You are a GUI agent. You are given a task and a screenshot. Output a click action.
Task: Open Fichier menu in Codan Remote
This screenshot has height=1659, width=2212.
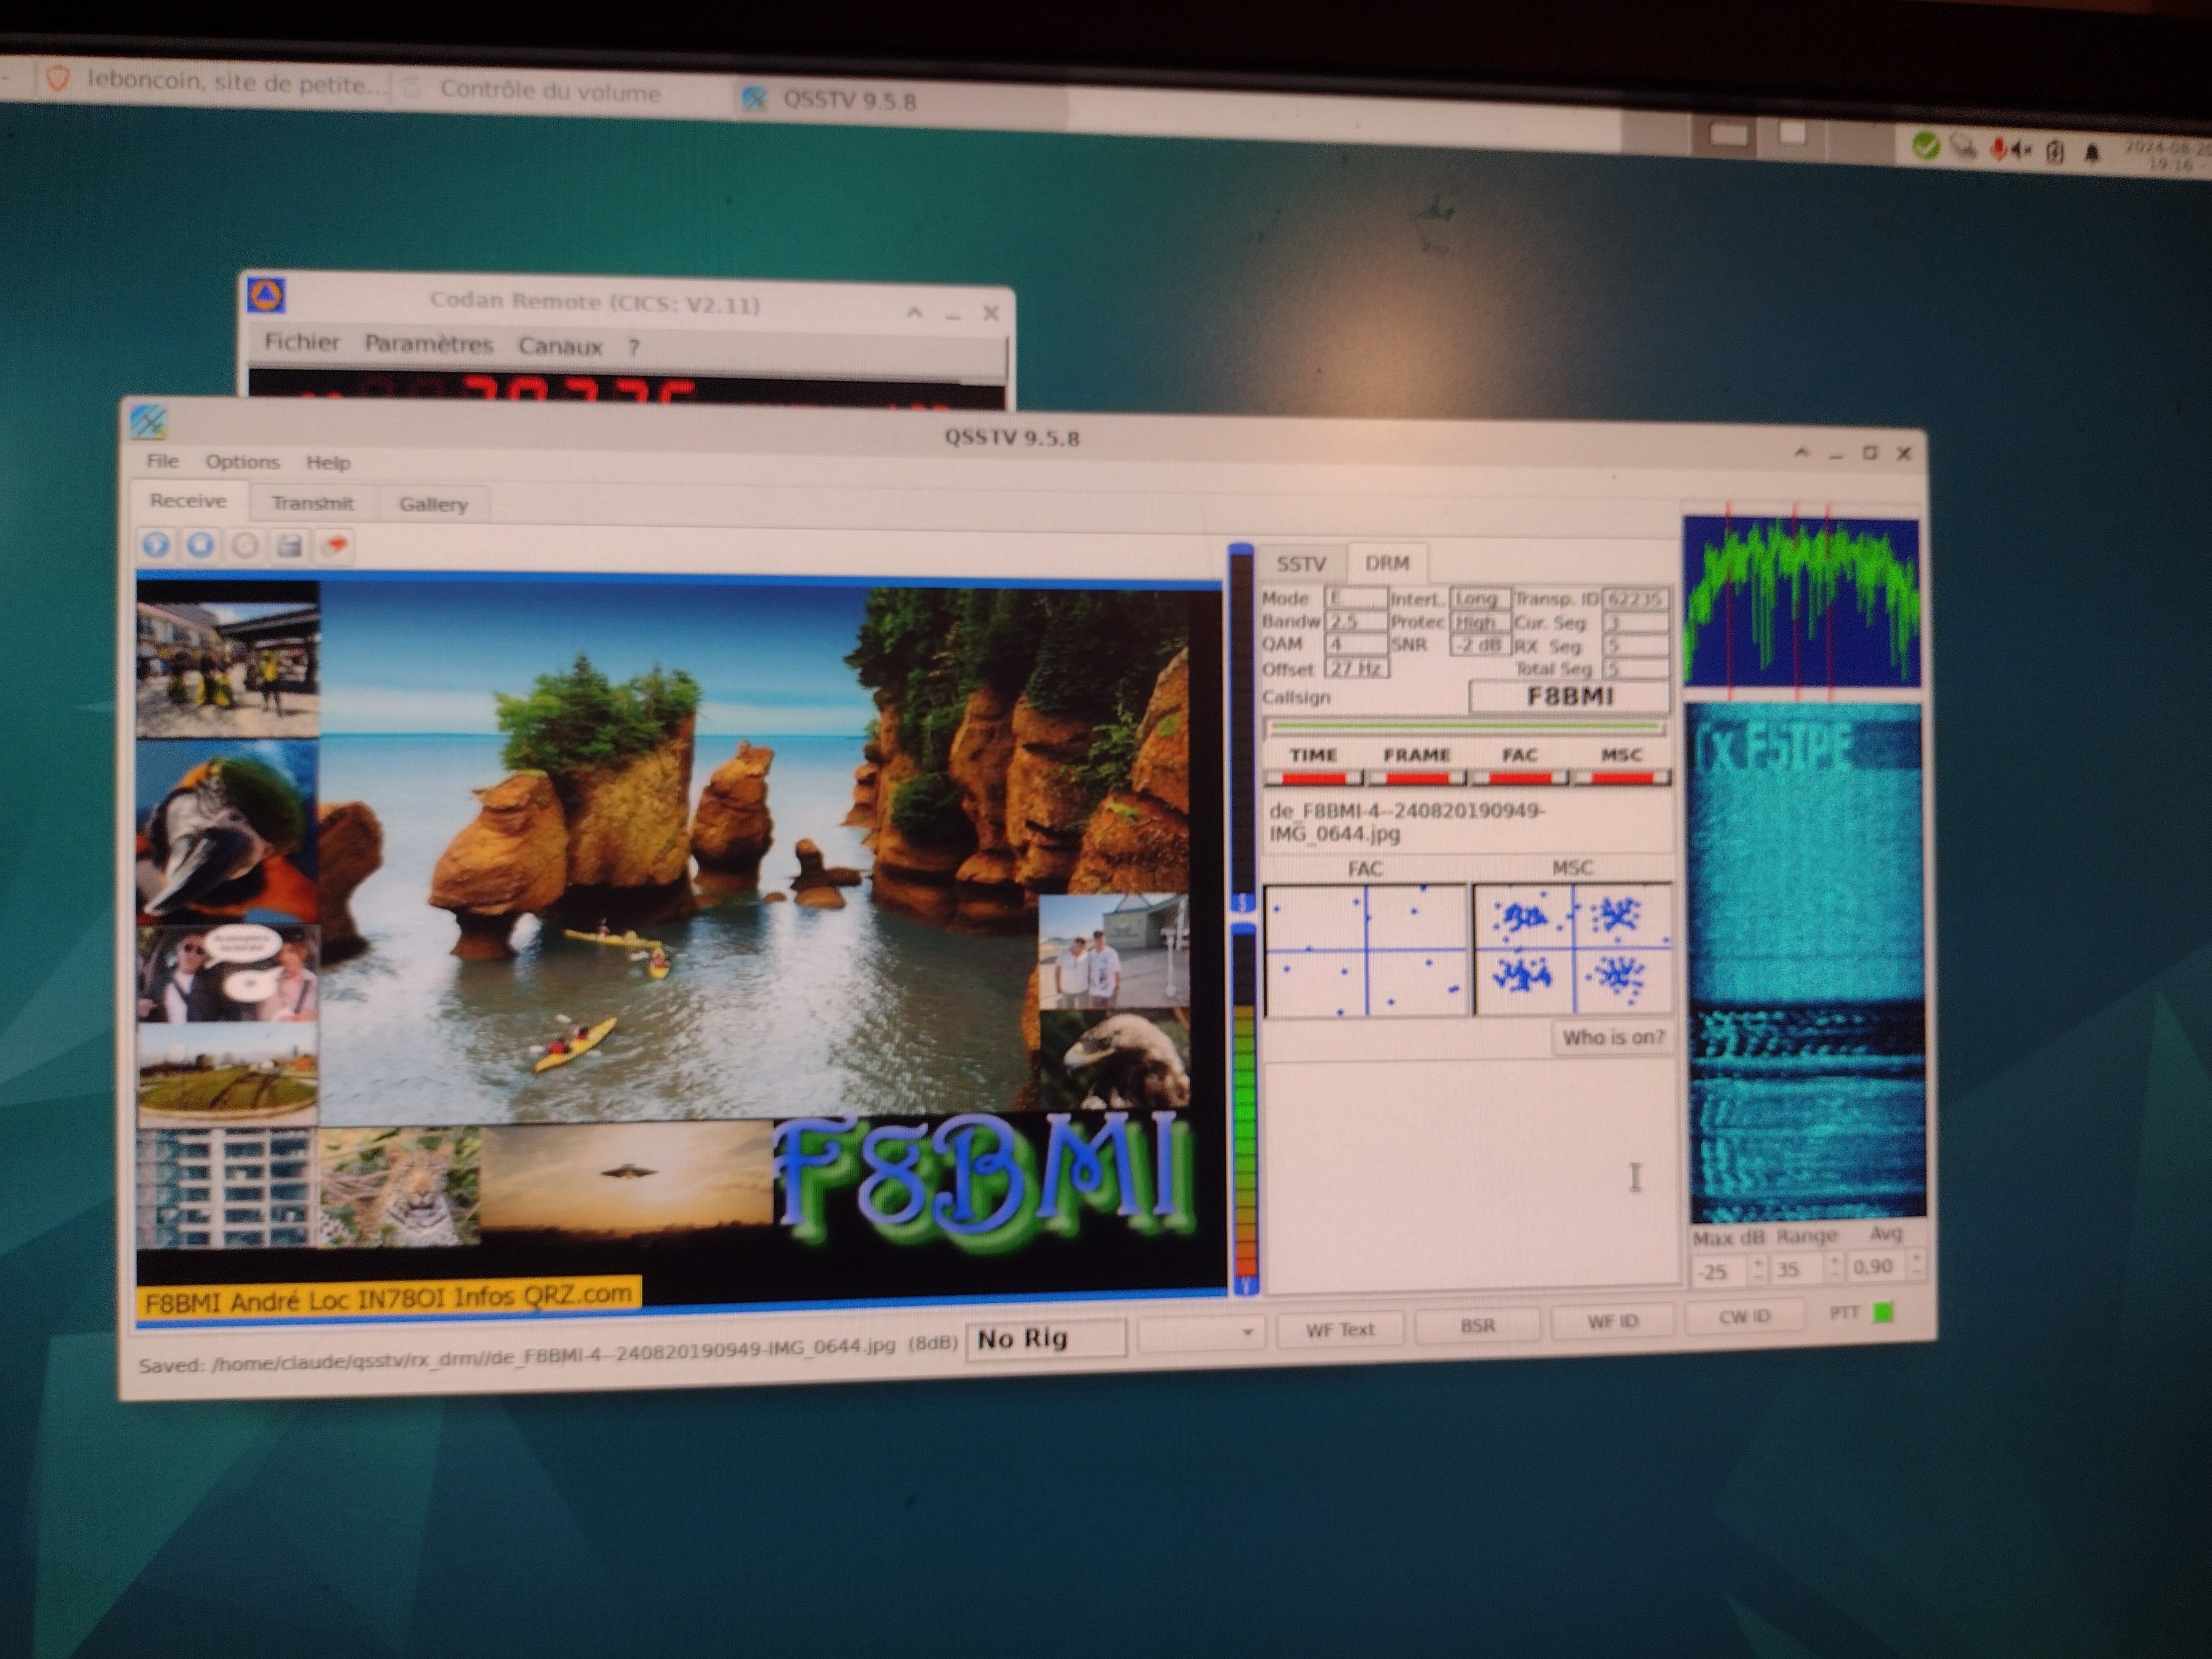click(302, 342)
